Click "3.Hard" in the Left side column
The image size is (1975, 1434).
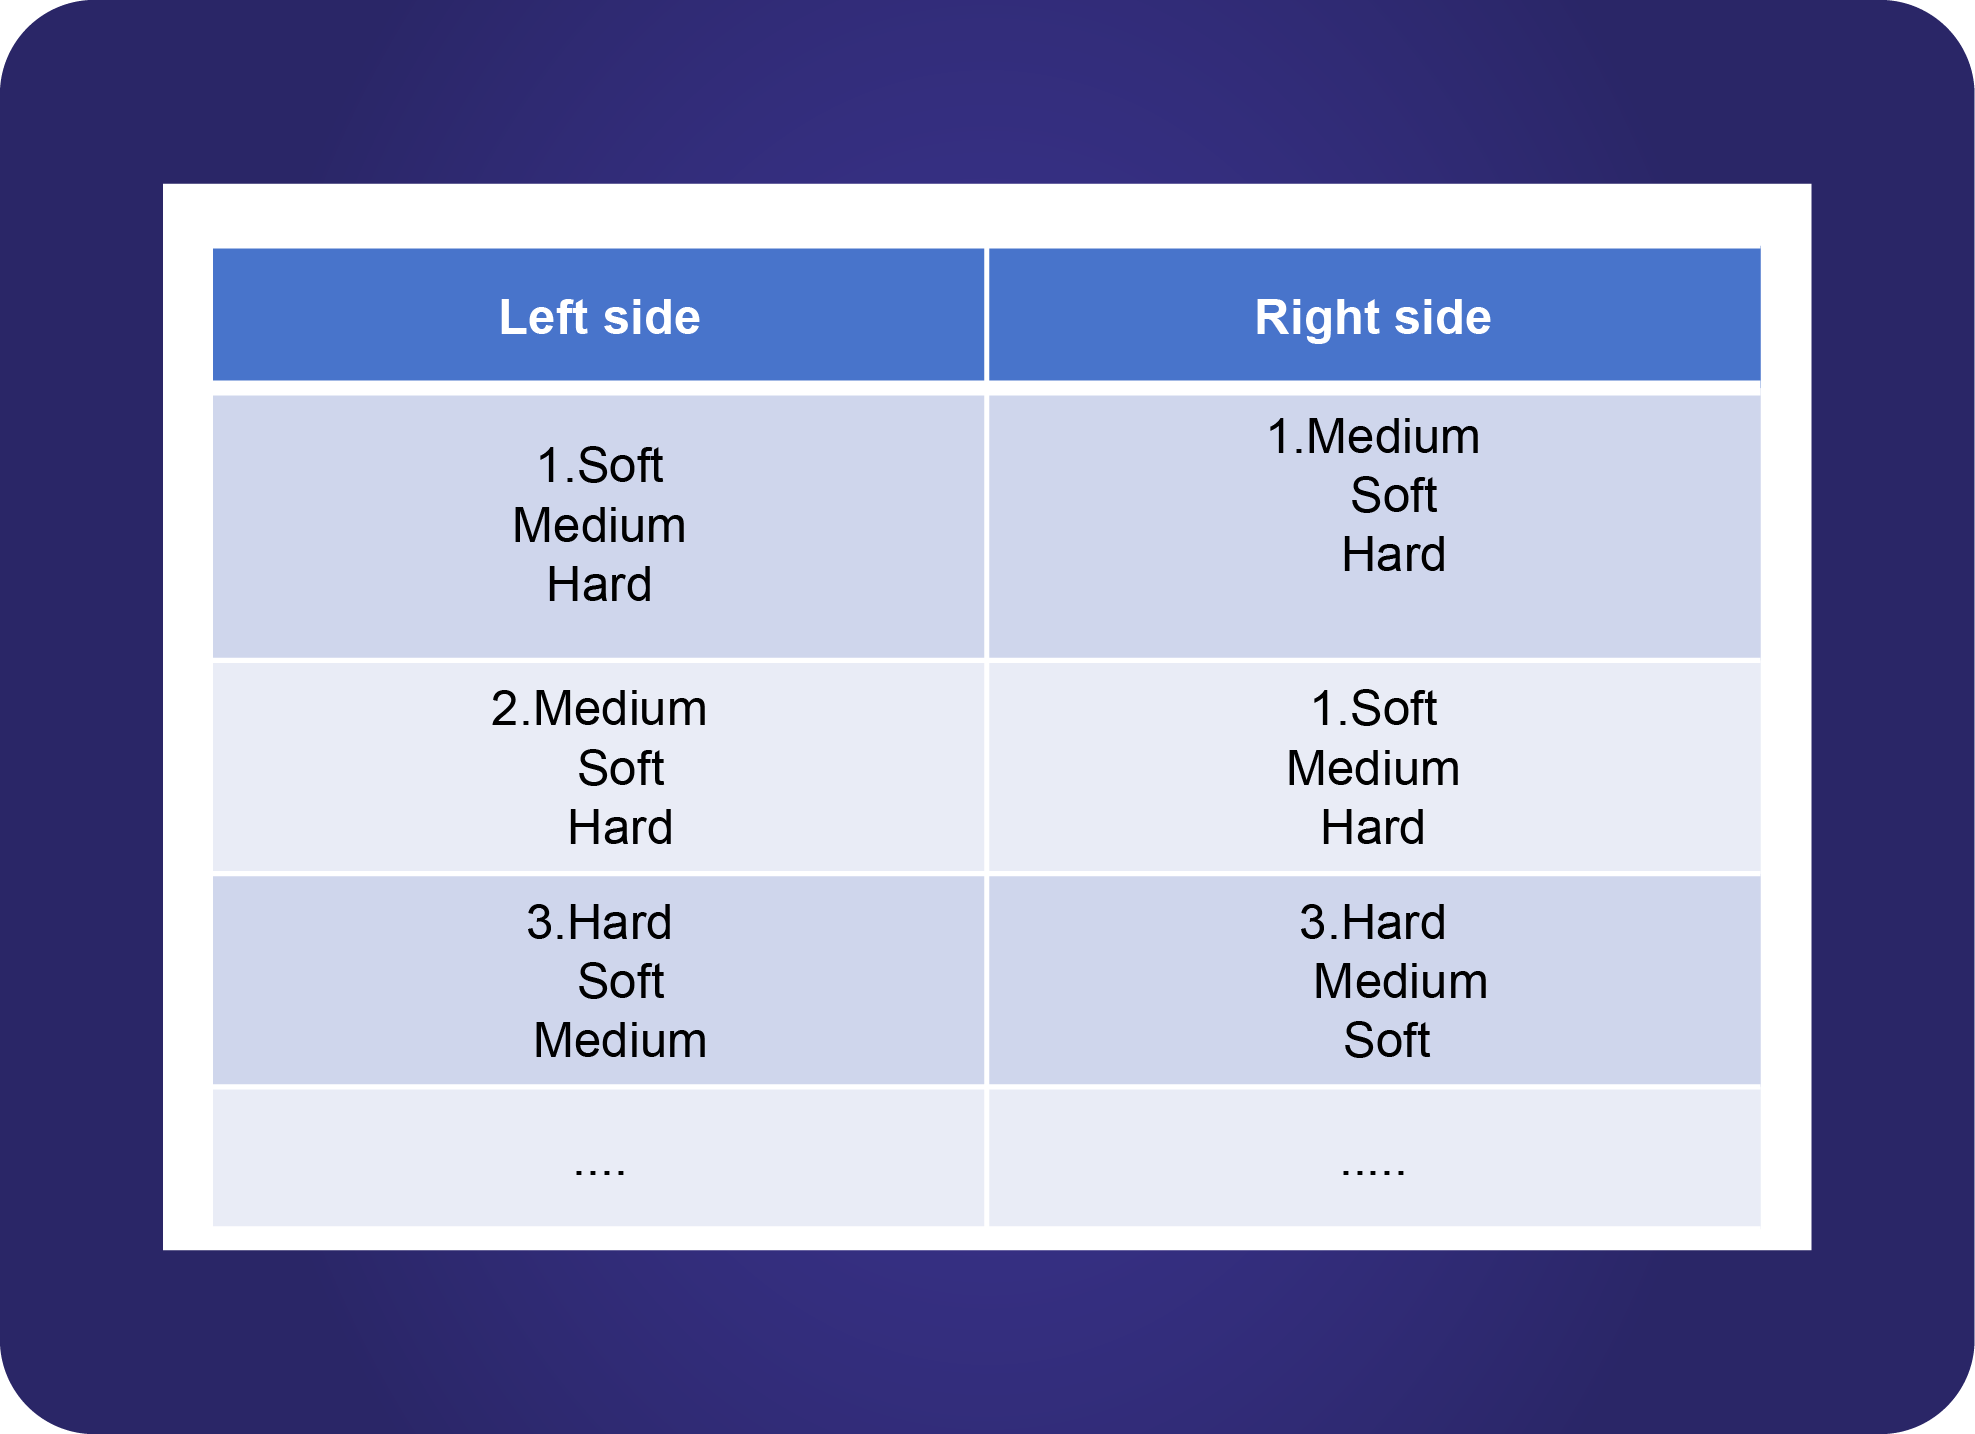point(599,922)
